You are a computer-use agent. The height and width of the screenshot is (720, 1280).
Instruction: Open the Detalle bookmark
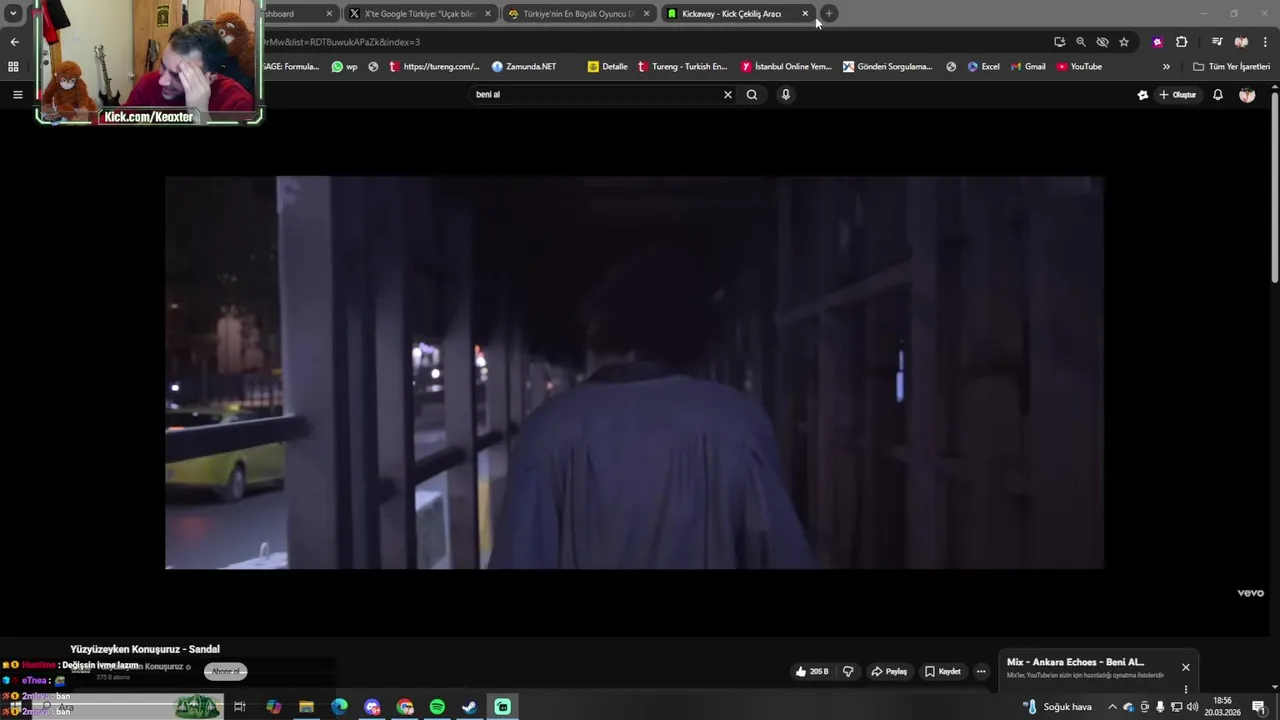click(x=608, y=67)
